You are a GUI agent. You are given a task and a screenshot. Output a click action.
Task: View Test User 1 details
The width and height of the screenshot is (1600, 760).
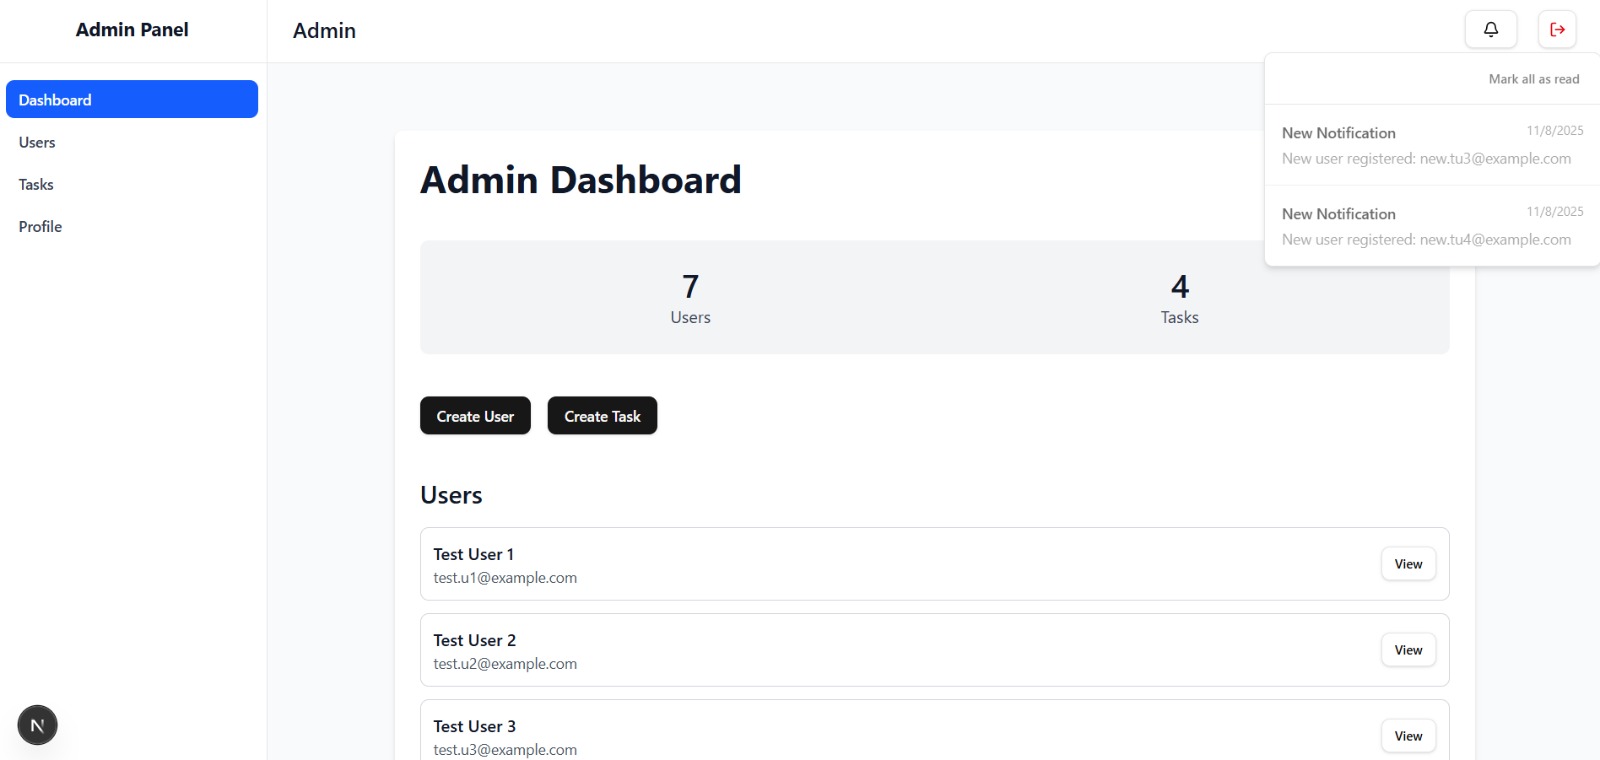coord(1408,564)
